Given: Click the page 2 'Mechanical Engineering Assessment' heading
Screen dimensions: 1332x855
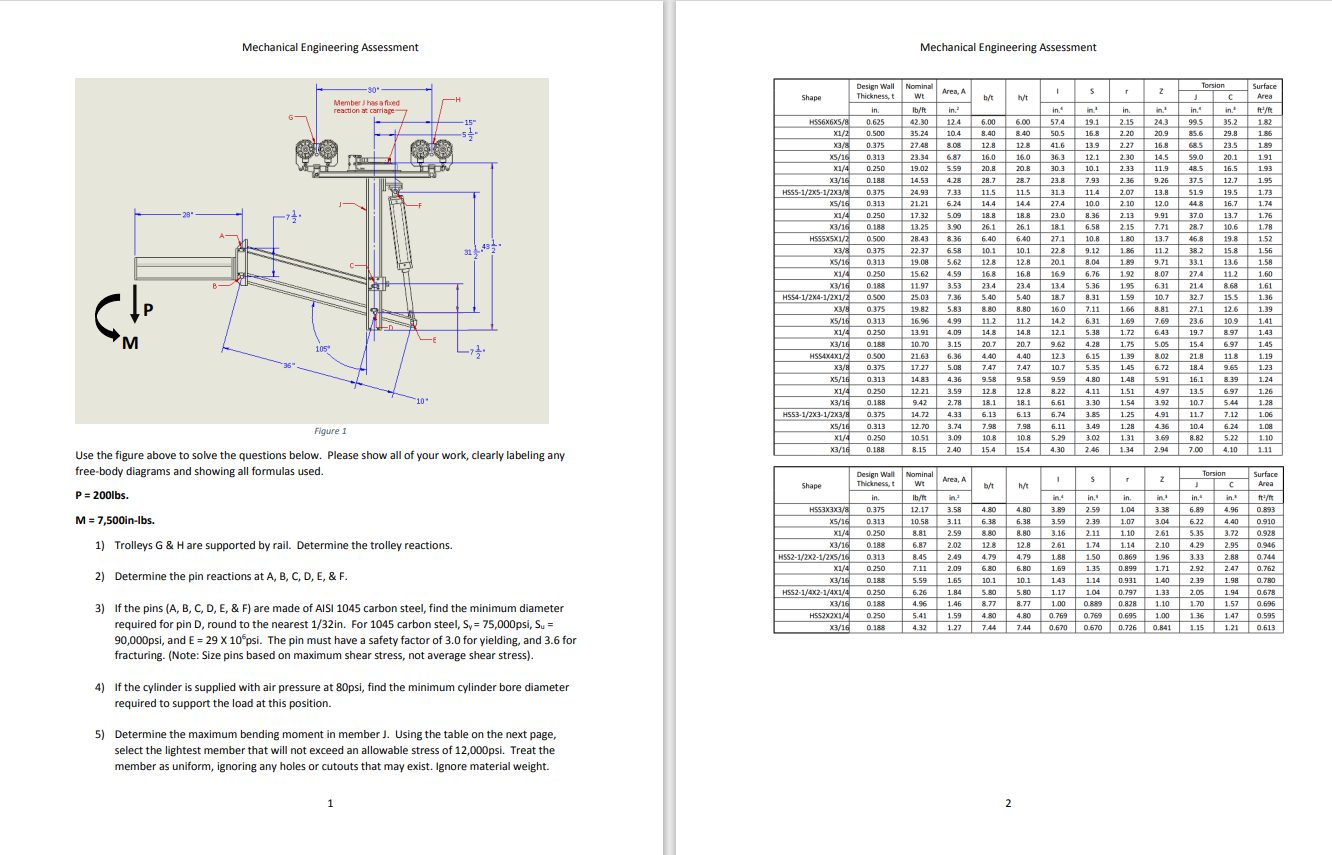Looking at the screenshot, I should 1008,47.
